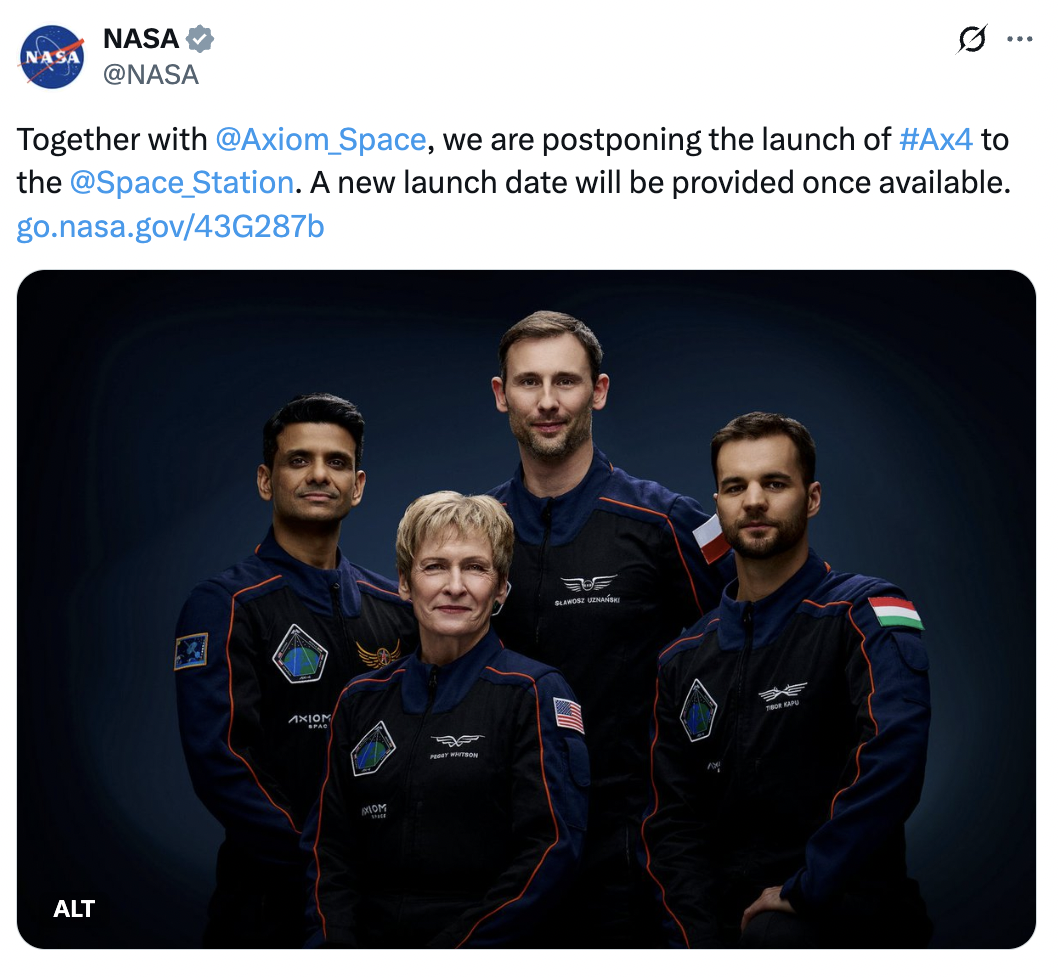Click the Hungarian flag shoulder patch

click(895, 612)
